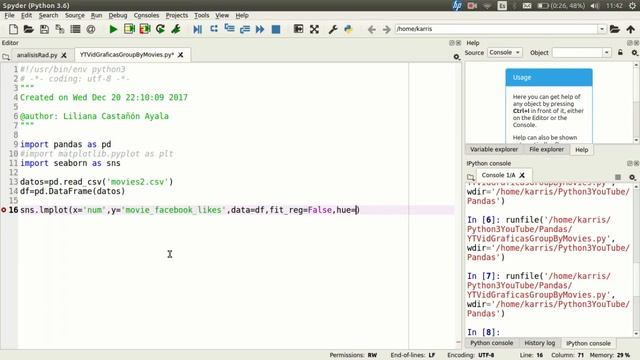Screen dimensions: 640x360
Task: Open the Debug menu
Action: (118, 15)
